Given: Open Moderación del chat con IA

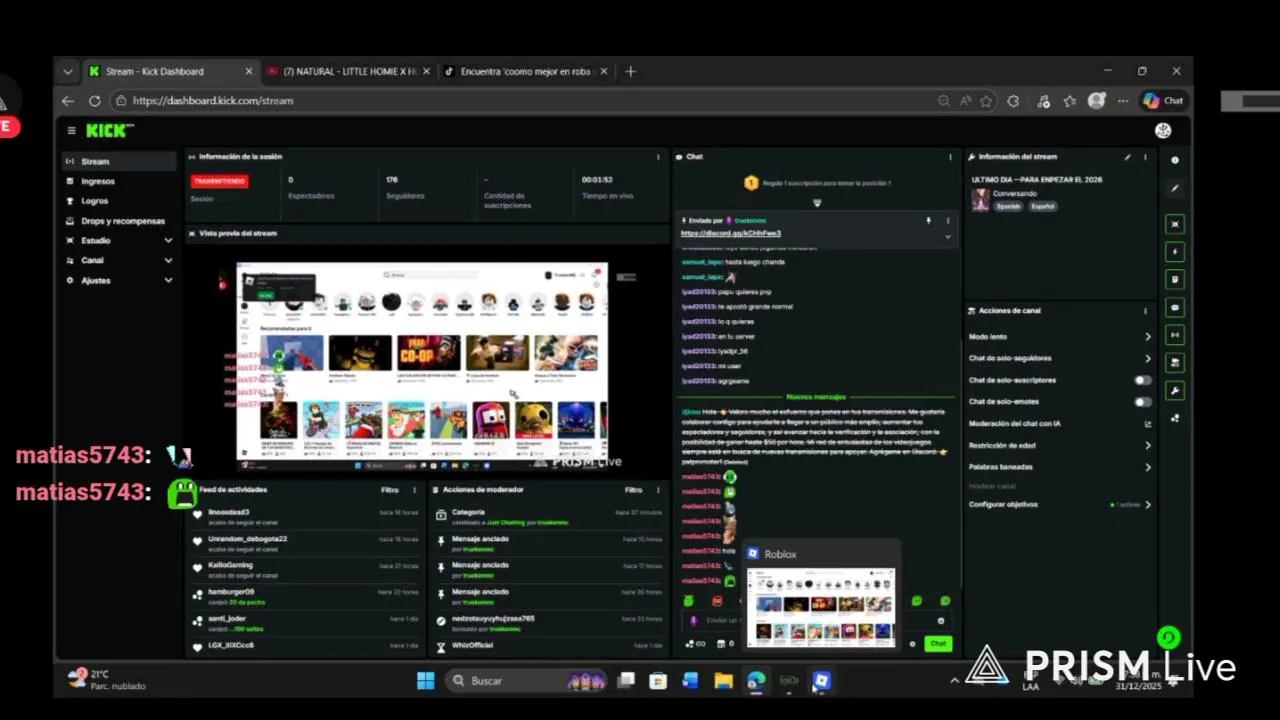Looking at the screenshot, I should (1060, 424).
